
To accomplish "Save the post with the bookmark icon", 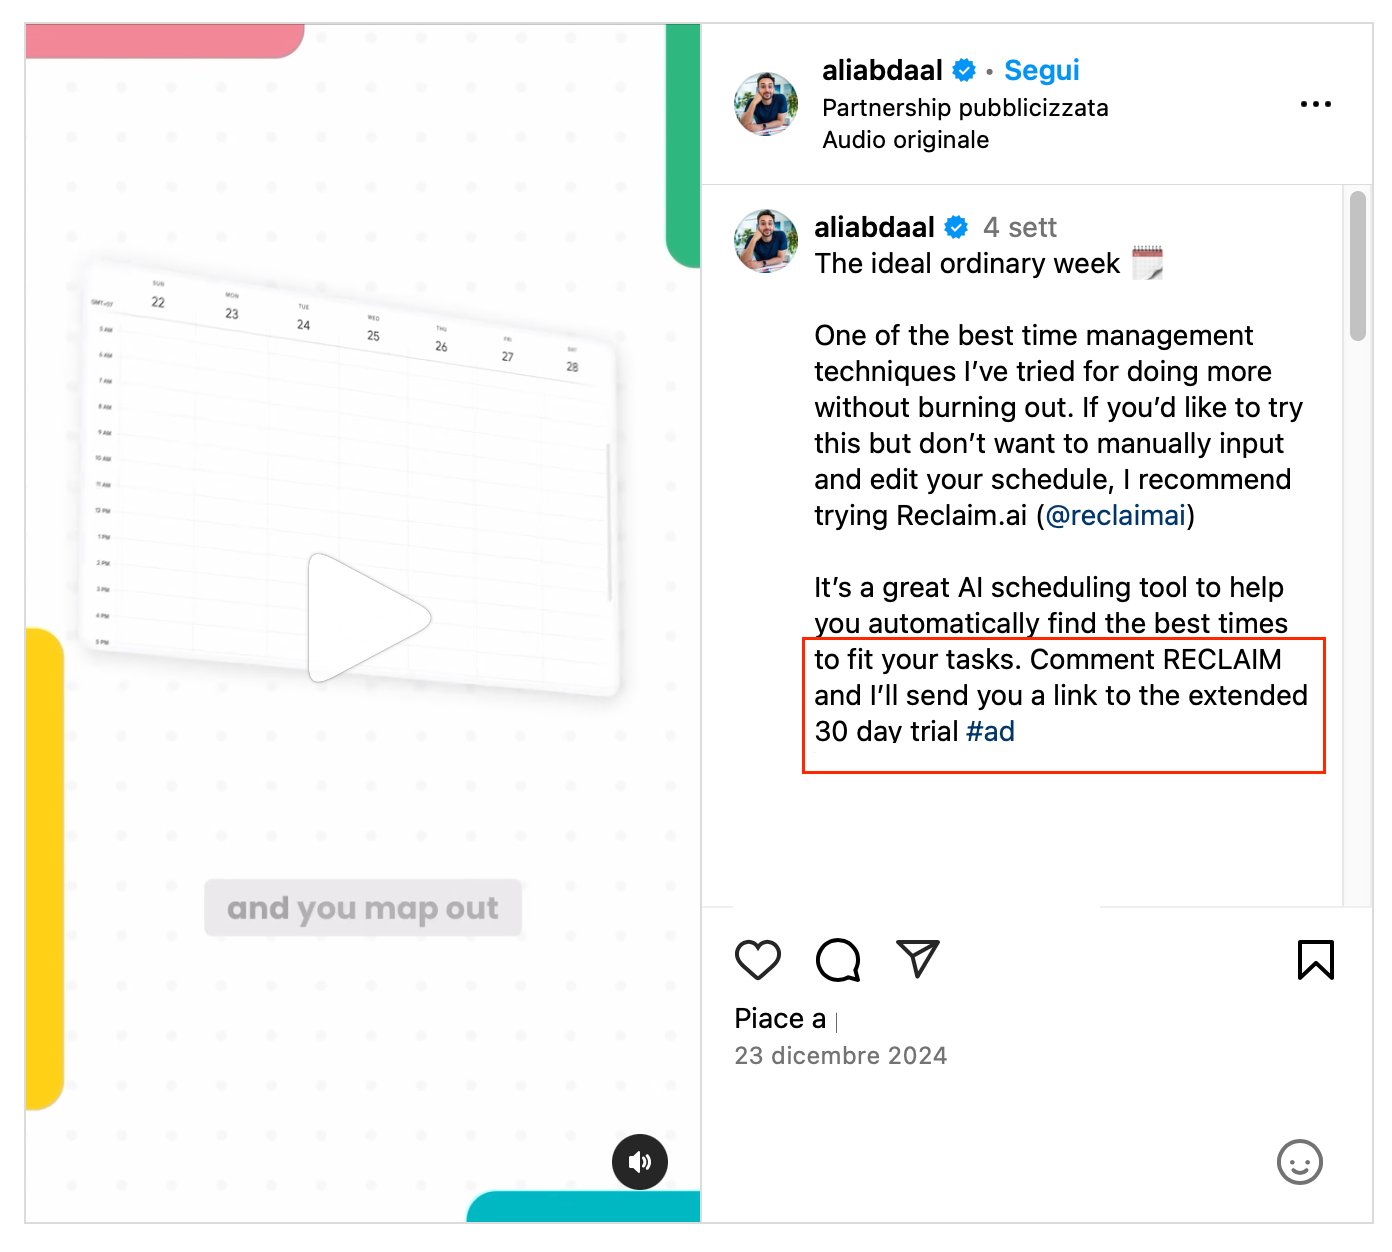I will click(x=1315, y=960).
